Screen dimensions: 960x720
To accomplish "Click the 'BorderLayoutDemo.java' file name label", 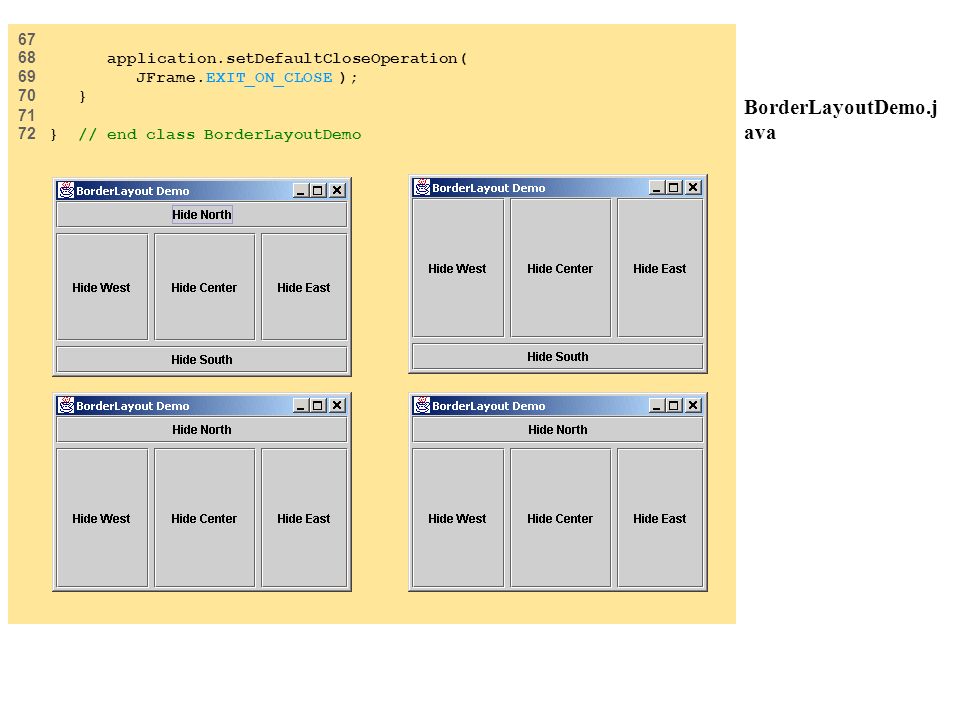I will tap(841, 120).
